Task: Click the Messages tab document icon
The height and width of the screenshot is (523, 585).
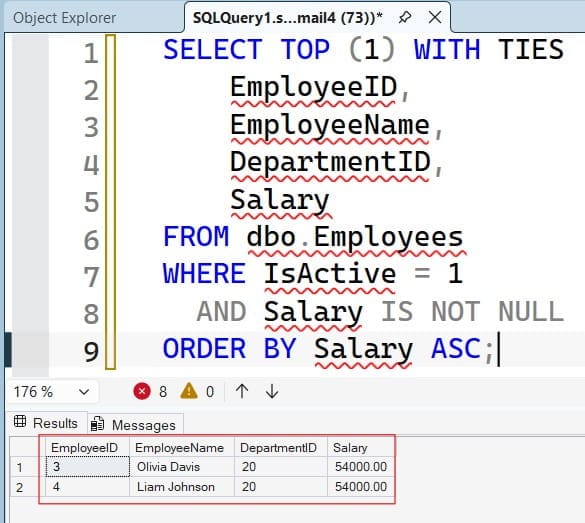Action: pyautogui.click(x=98, y=424)
